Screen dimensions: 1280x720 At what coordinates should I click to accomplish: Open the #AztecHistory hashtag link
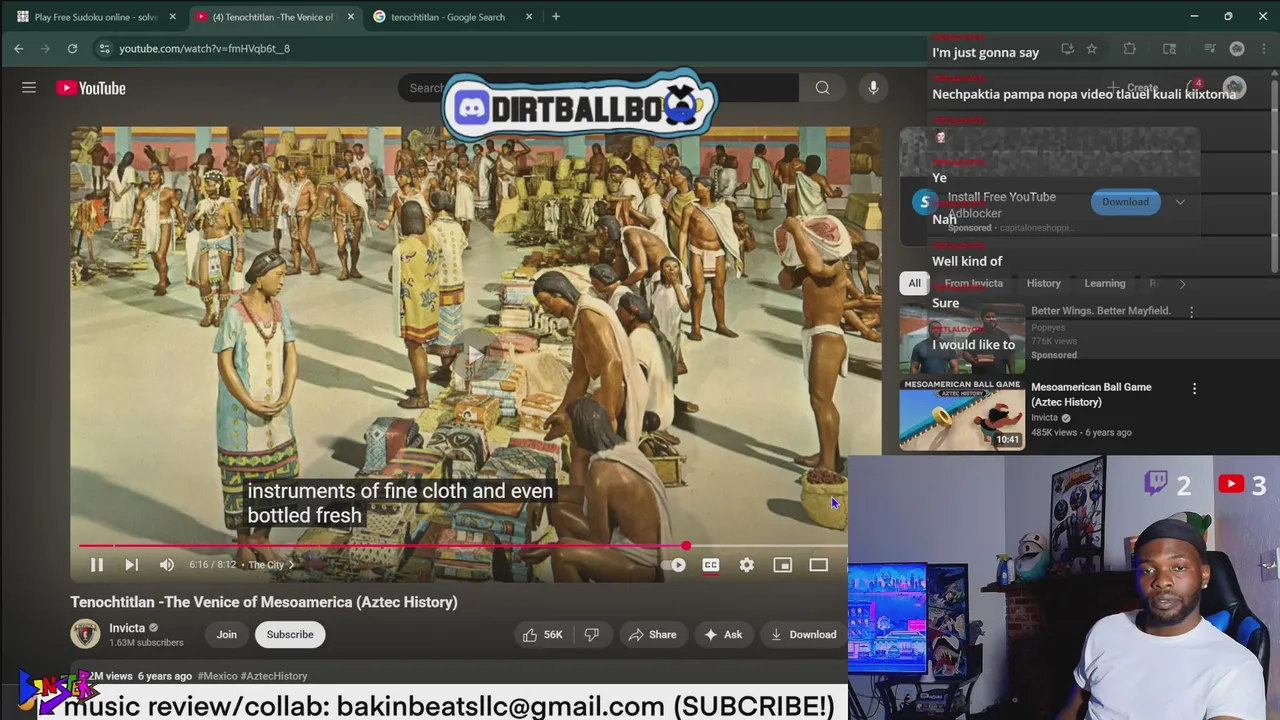click(x=274, y=676)
